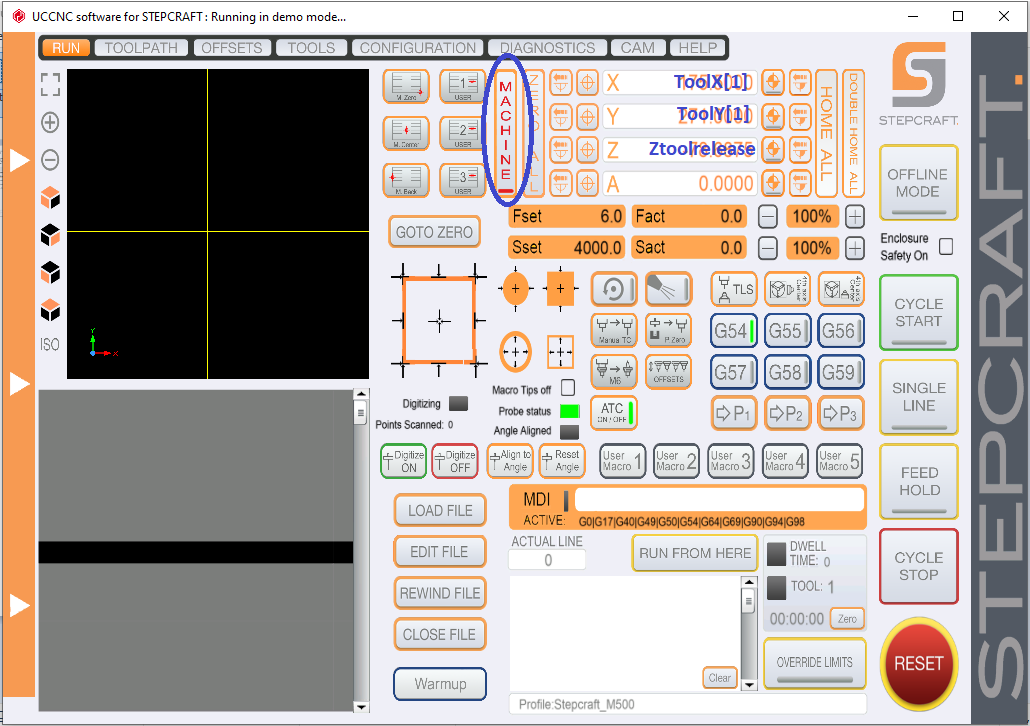Image resolution: width=1030 pixels, height=726 pixels.
Task: Activate the G54 work offset
Action: tap(734, 330)
